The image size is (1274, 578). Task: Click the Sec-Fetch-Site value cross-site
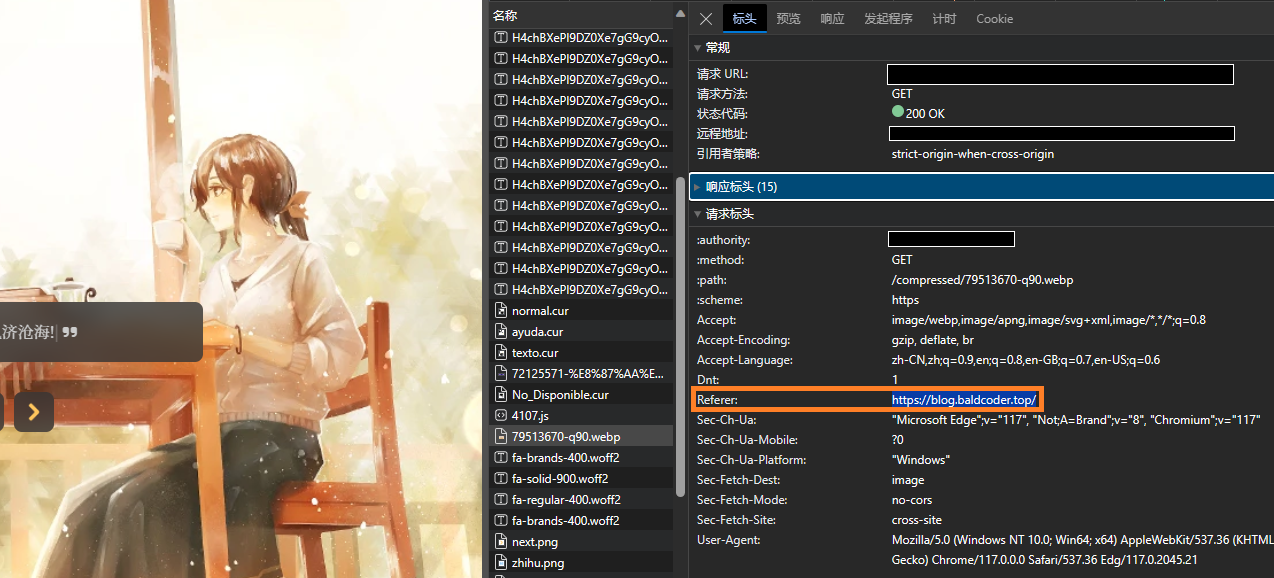(916, 520)
